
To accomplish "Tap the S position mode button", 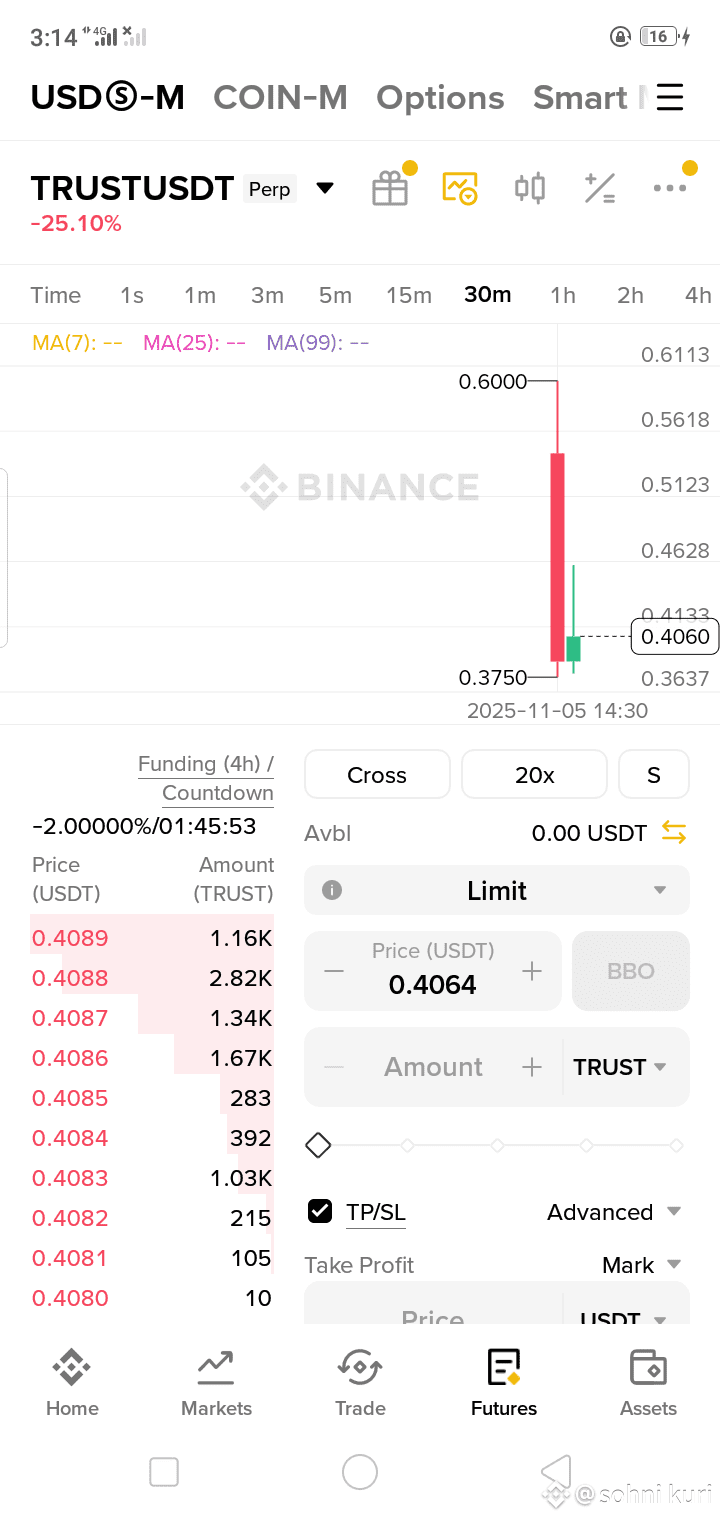I will tap(654, 775).
